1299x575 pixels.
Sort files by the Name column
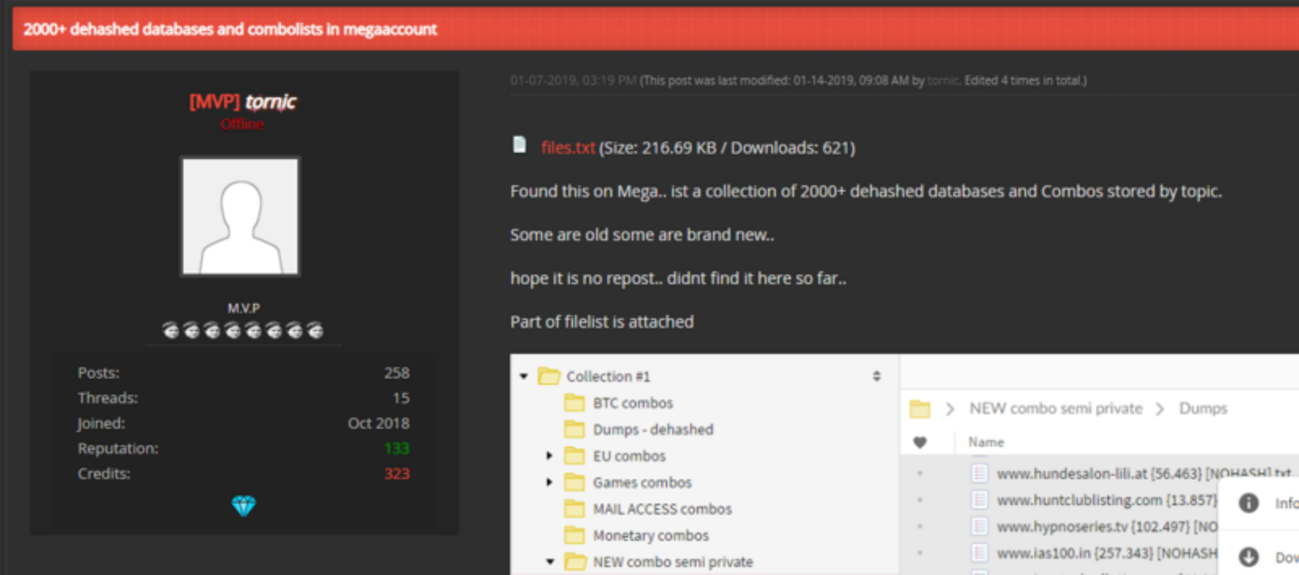986,442
